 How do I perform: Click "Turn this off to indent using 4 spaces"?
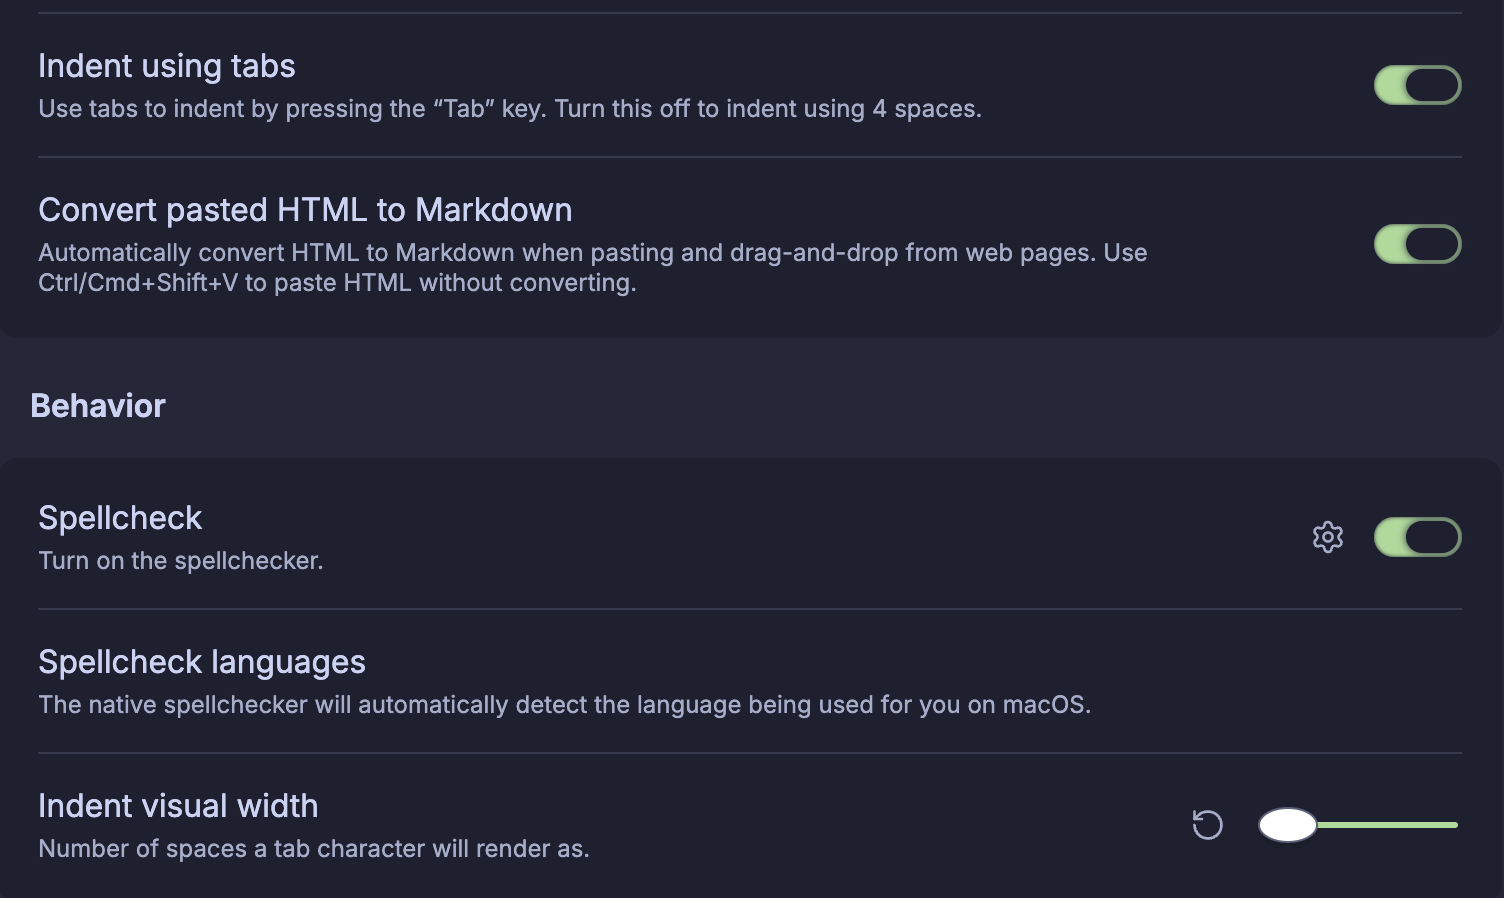768,109
